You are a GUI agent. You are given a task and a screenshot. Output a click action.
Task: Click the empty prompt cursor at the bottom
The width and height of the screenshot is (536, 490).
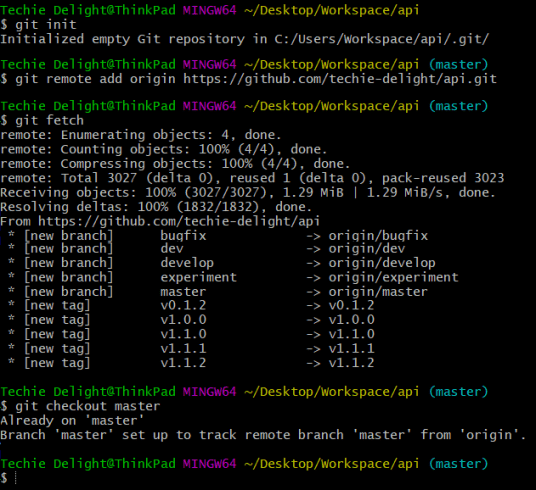click(x=16, y=478)
